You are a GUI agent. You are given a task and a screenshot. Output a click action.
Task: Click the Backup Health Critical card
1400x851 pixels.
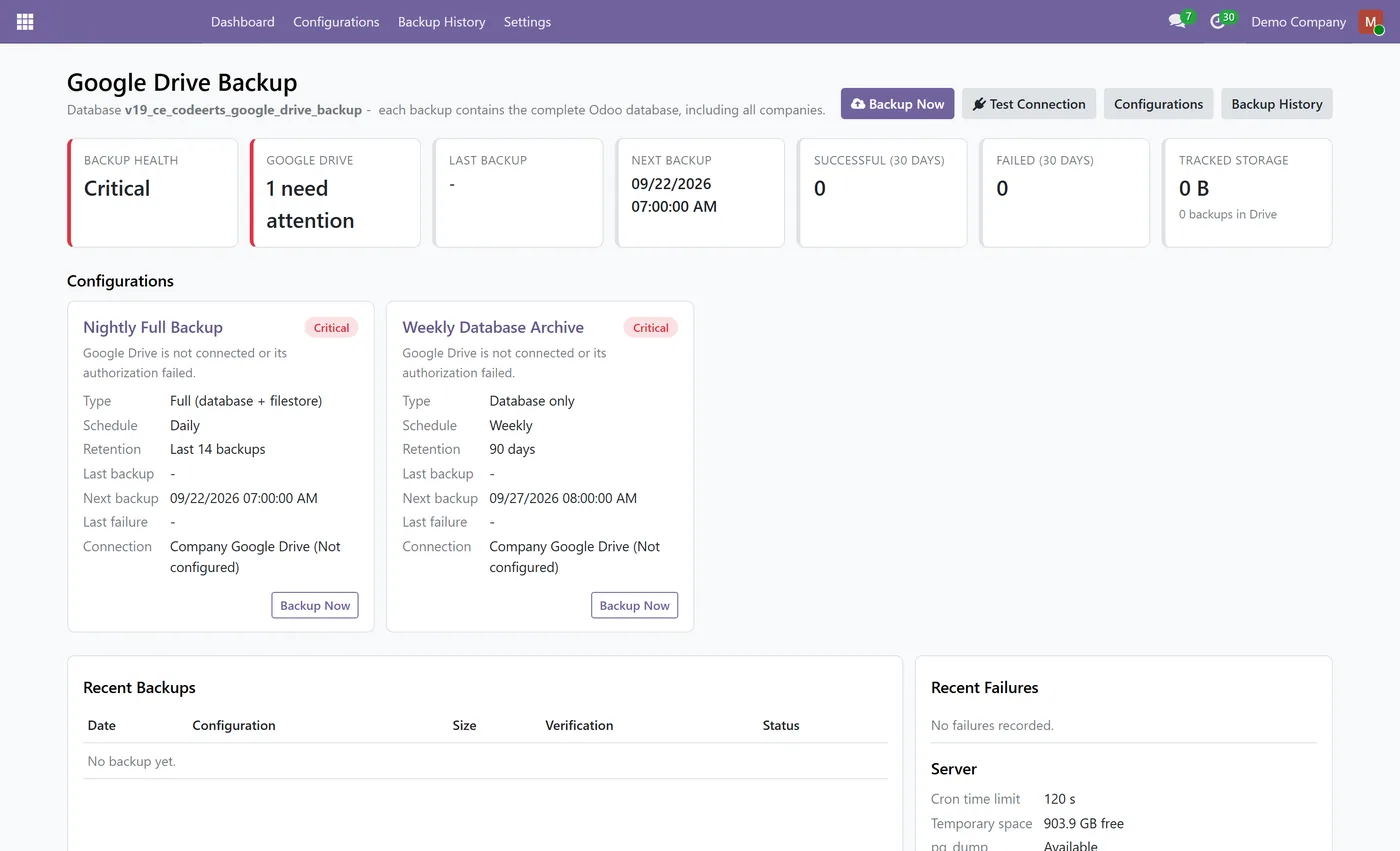click(x=152, y=192)
